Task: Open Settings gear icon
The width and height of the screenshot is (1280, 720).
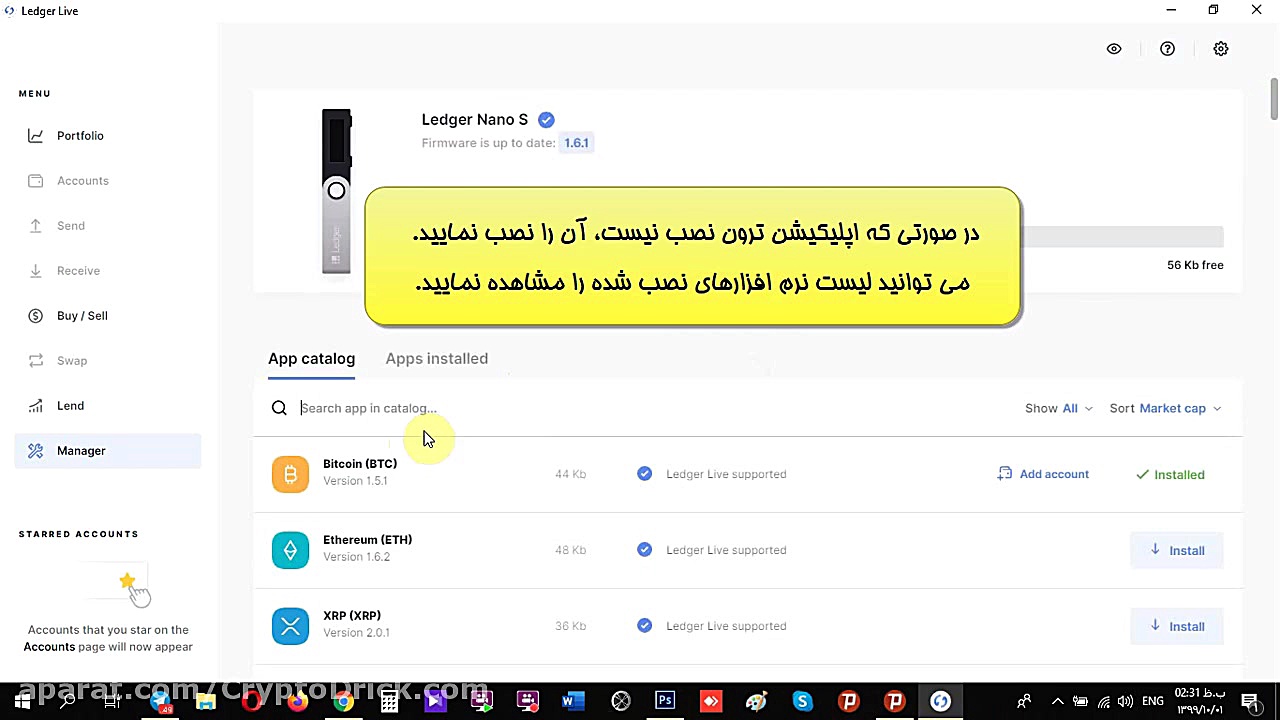Action: click(1221, 49)
